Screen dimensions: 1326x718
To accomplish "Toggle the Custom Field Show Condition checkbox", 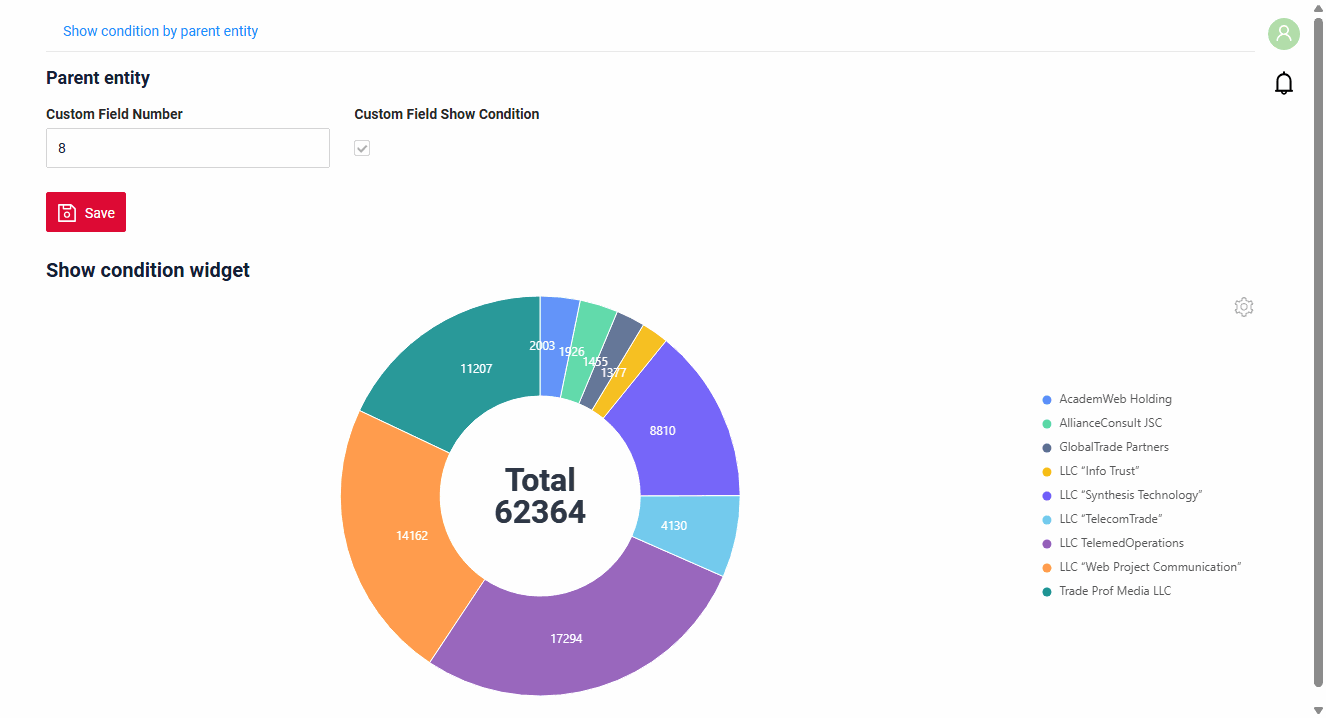I will pos(362,148).
